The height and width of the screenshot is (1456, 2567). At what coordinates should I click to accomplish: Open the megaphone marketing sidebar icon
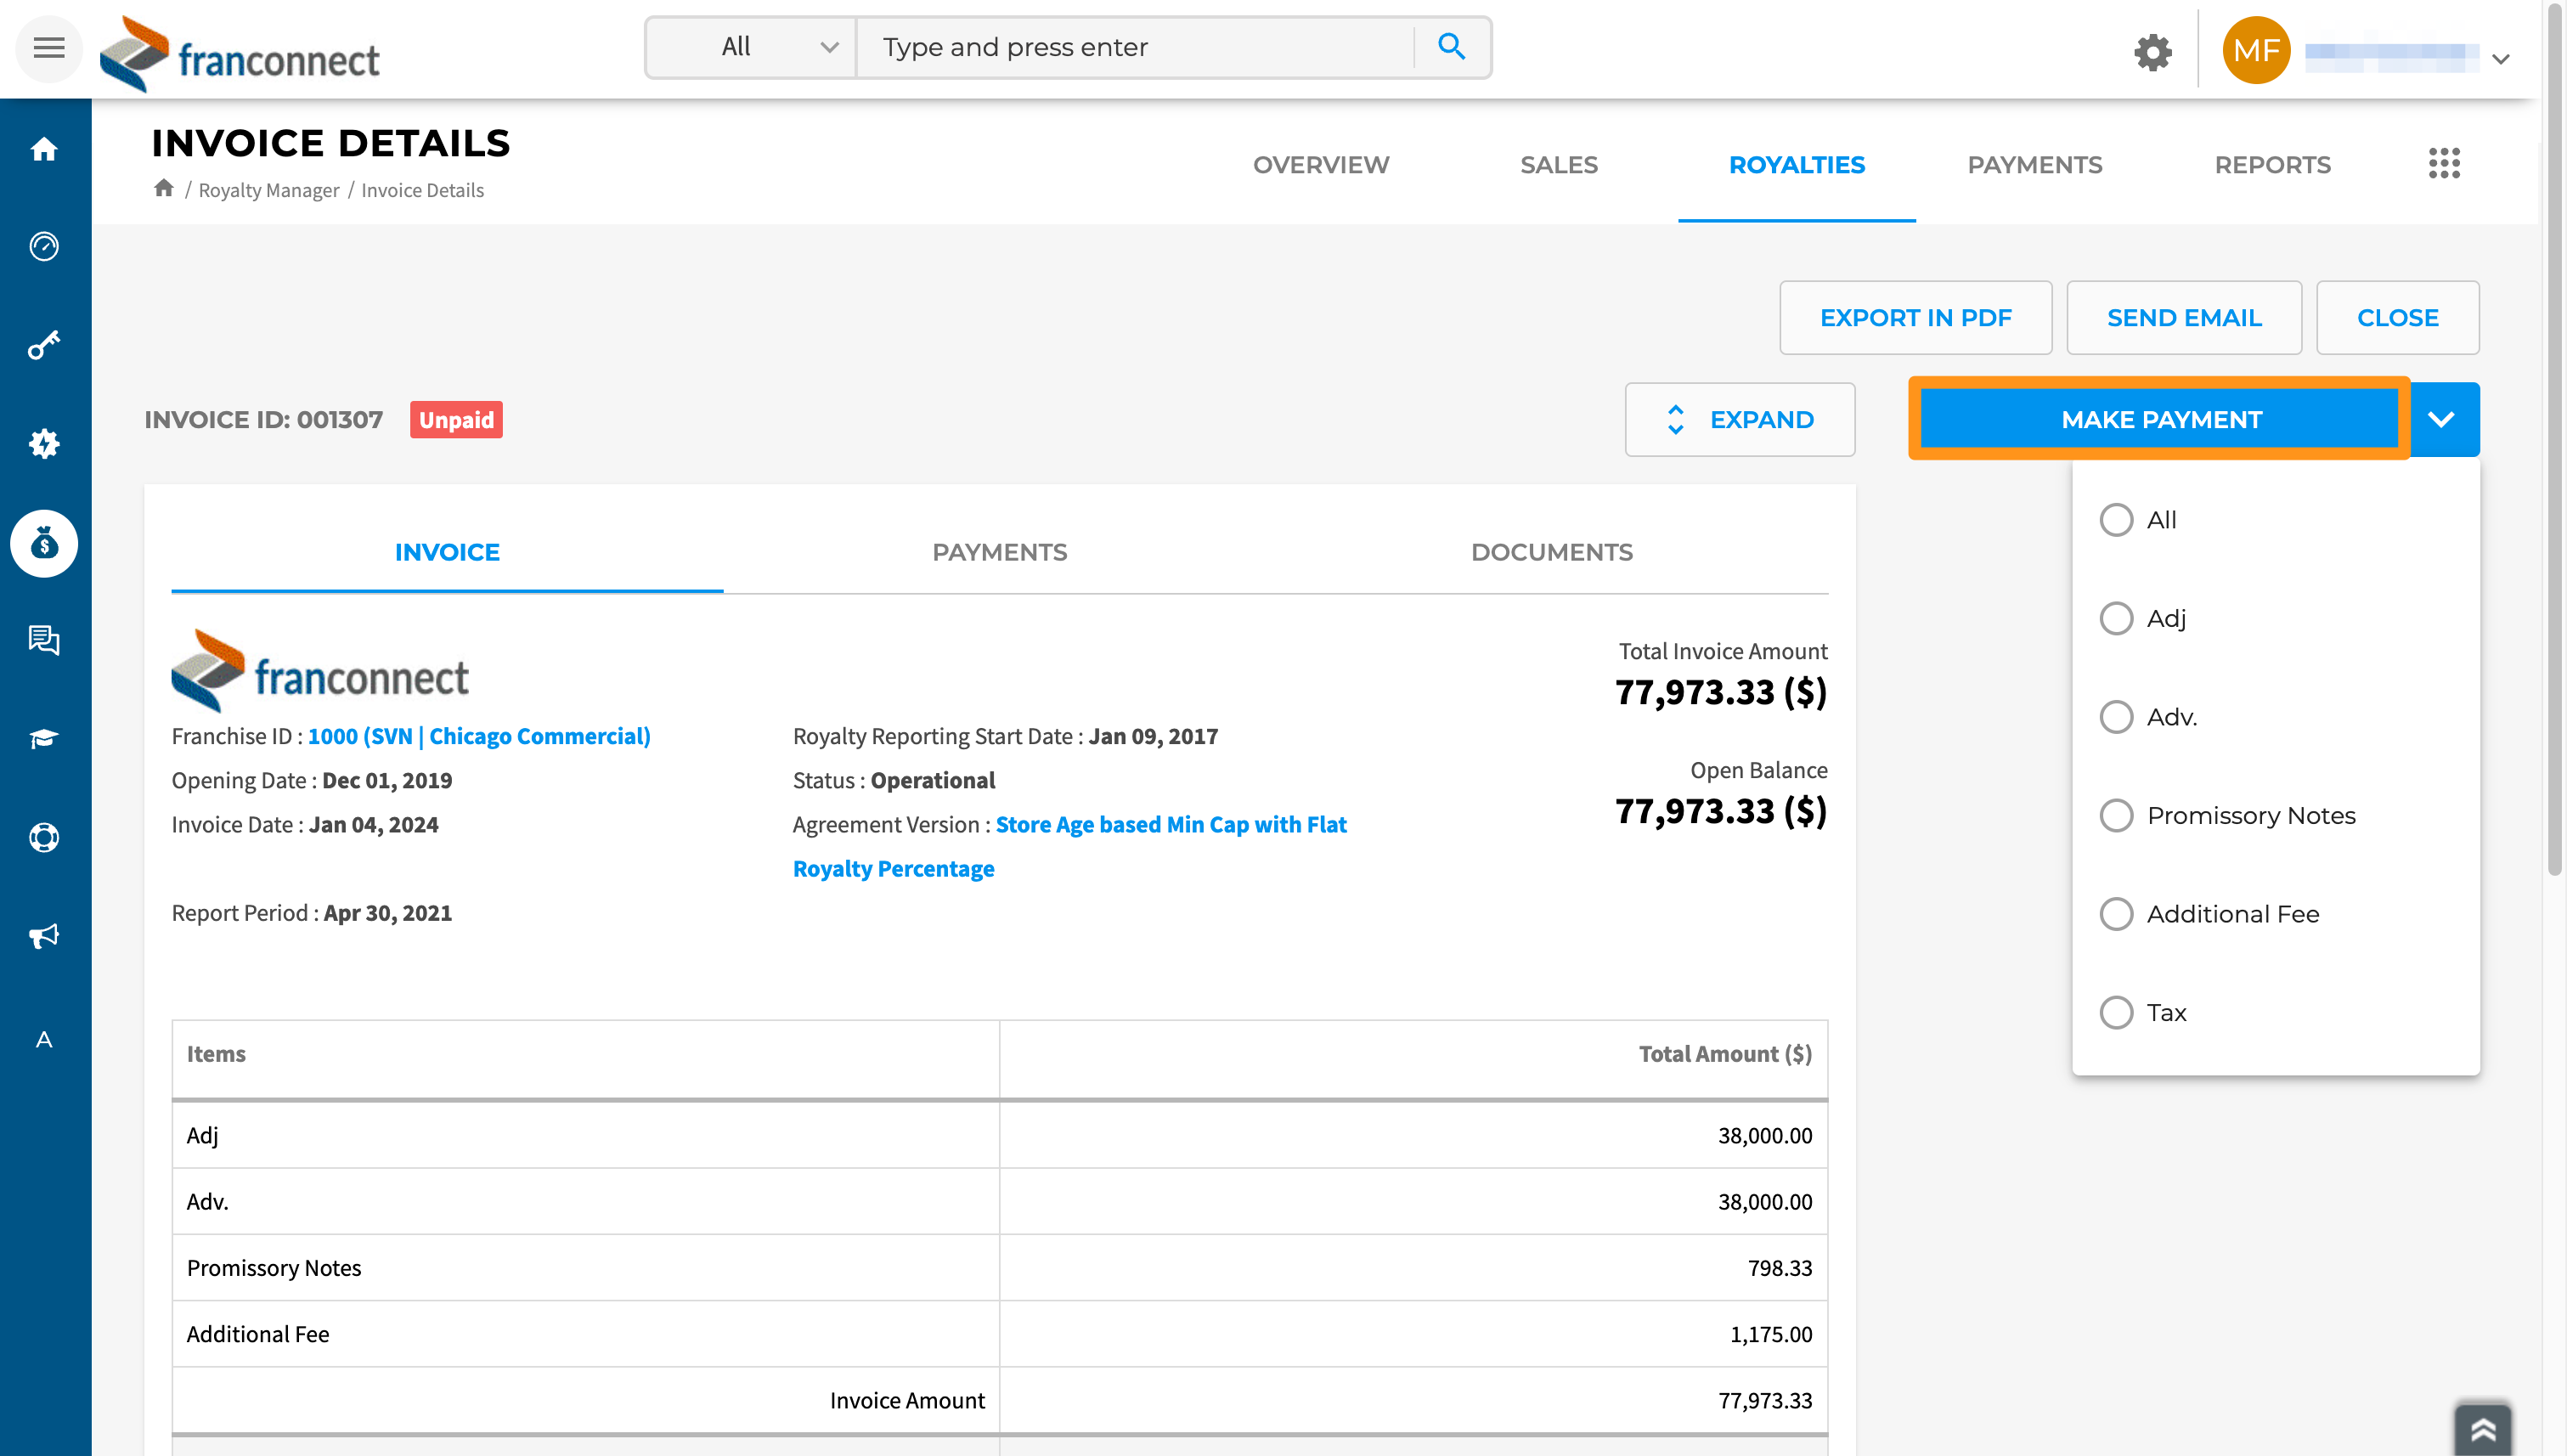point(44,936)
